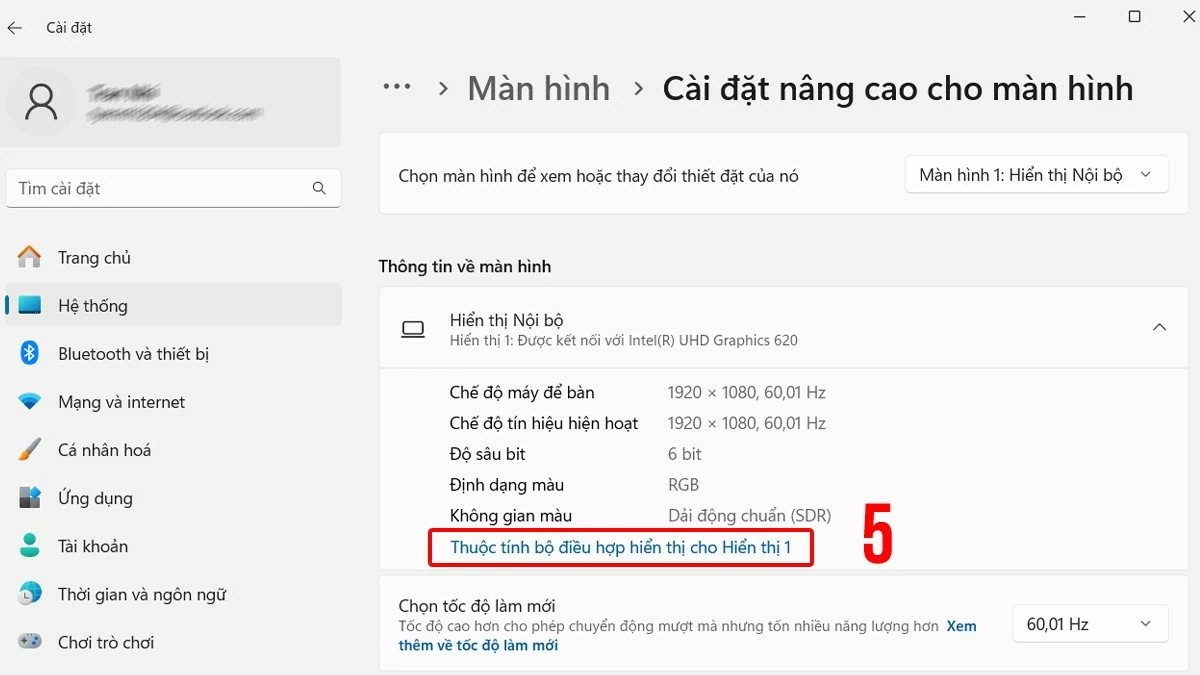Go to Mạng và internet section

(x=120, y=401)
